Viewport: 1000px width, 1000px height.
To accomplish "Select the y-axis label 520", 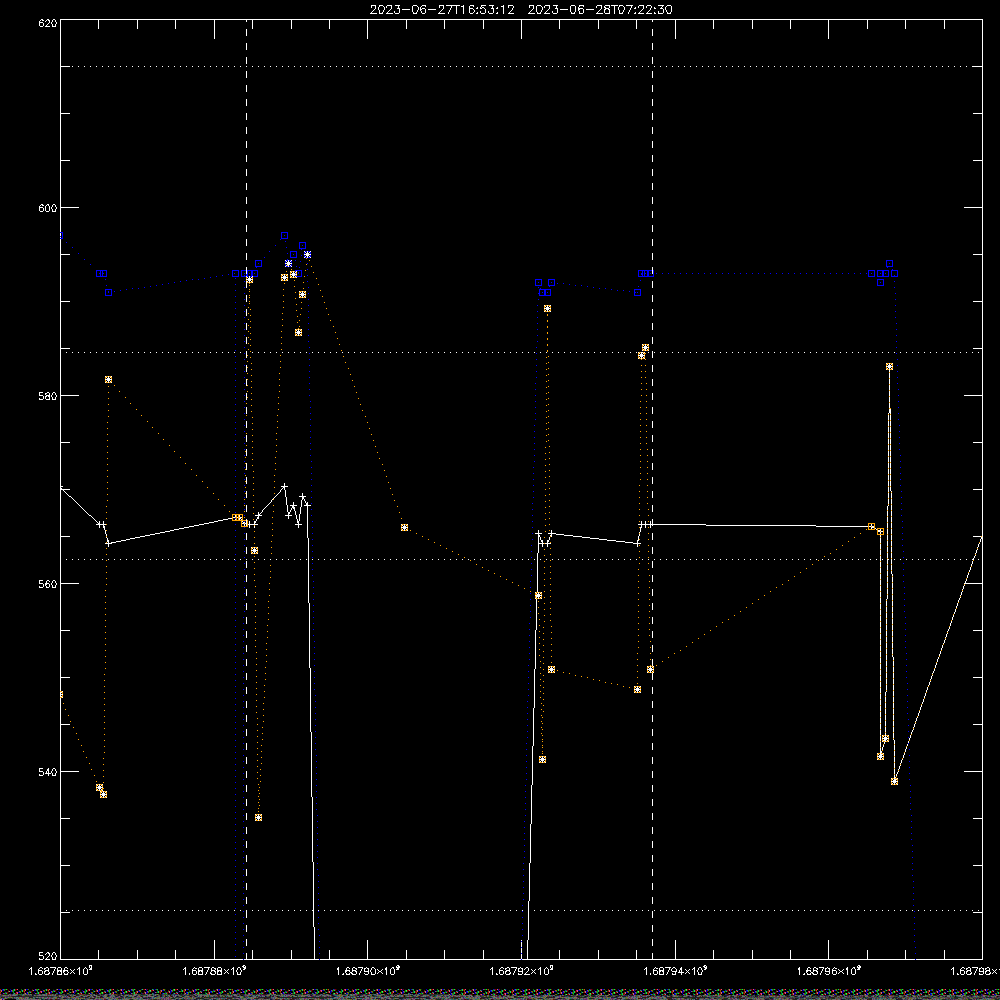I will [x=48, y=957].
